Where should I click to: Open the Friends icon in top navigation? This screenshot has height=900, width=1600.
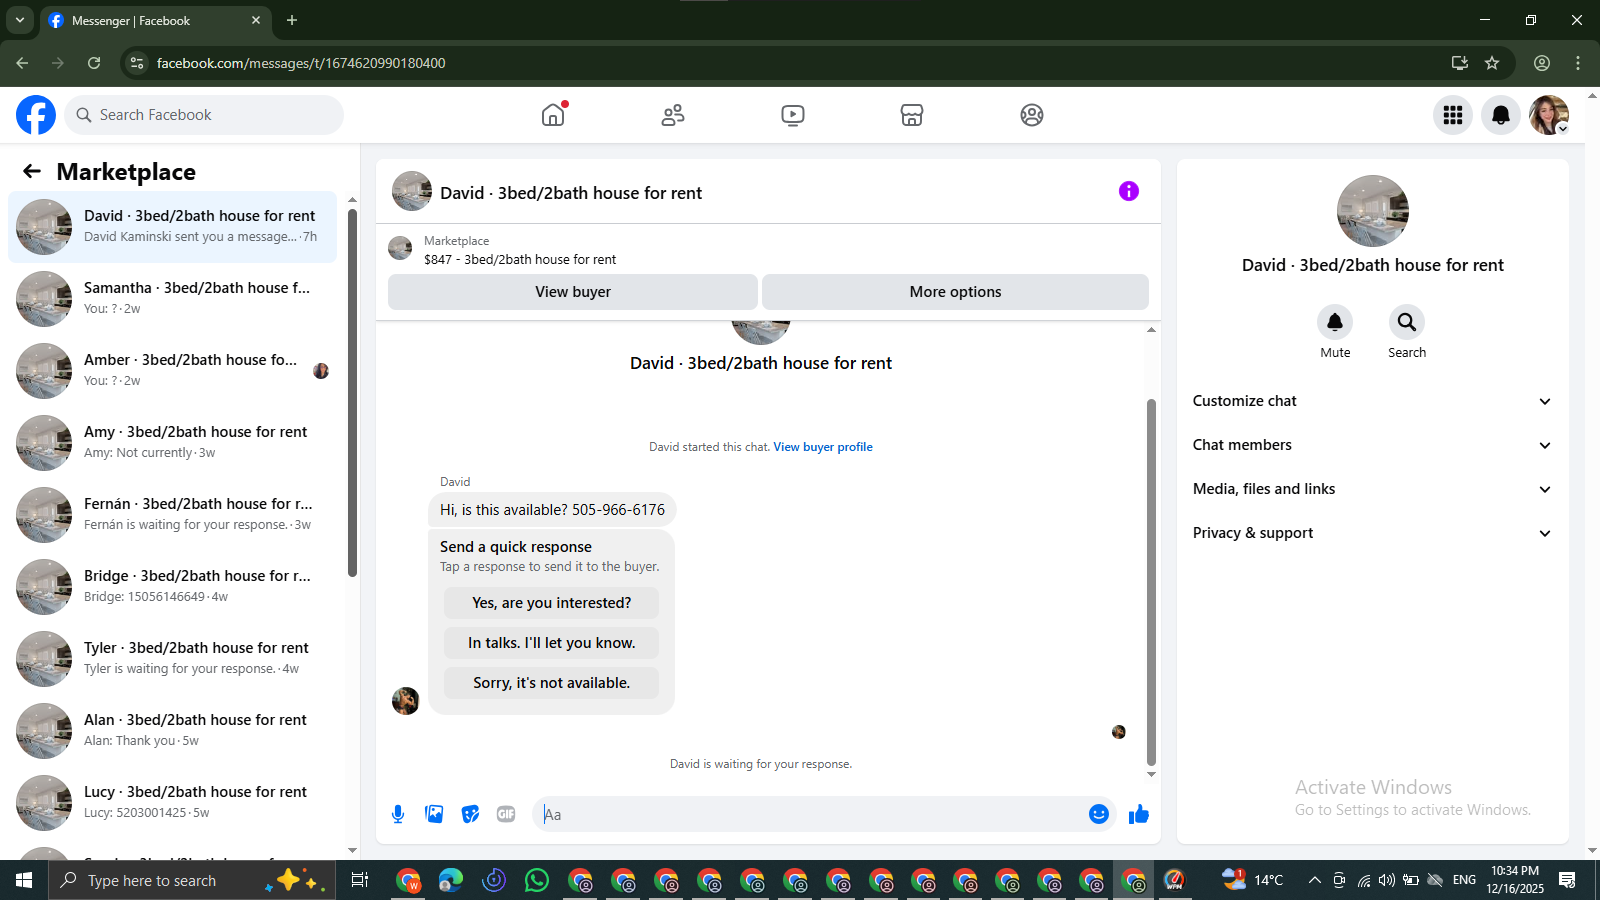(673, 115)
